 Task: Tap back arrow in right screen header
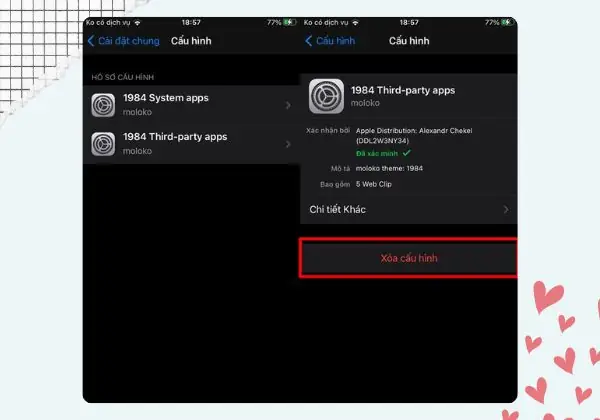(x=308, y=41)
